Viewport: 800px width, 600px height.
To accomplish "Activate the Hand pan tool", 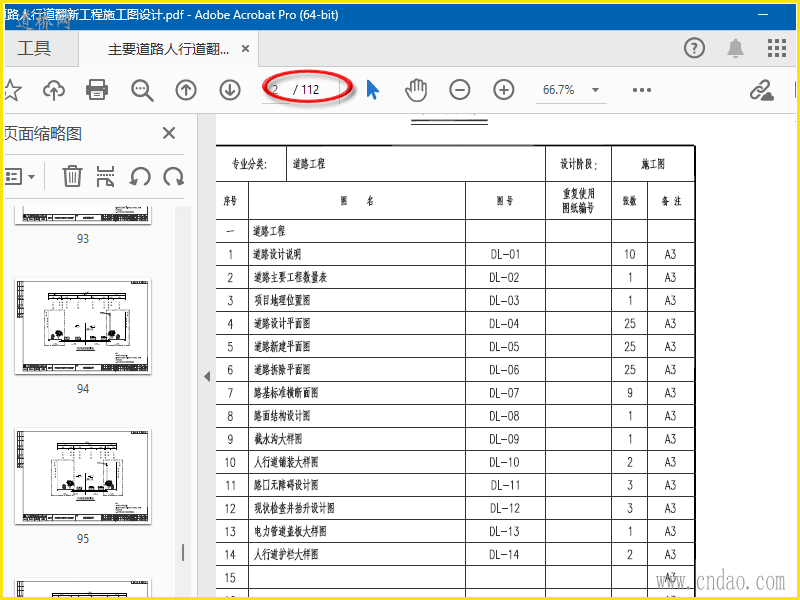I will coord(416,90).
